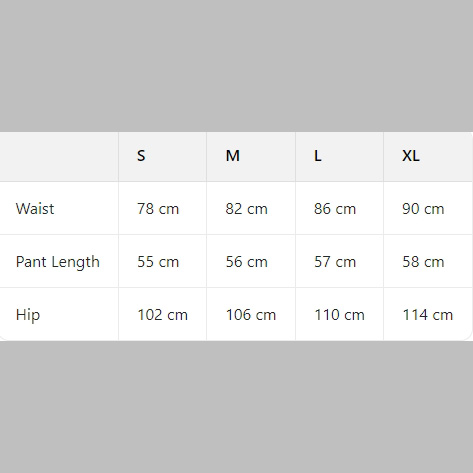Click the 78 cm waist cell
The image size is (473, 473).
162,208
